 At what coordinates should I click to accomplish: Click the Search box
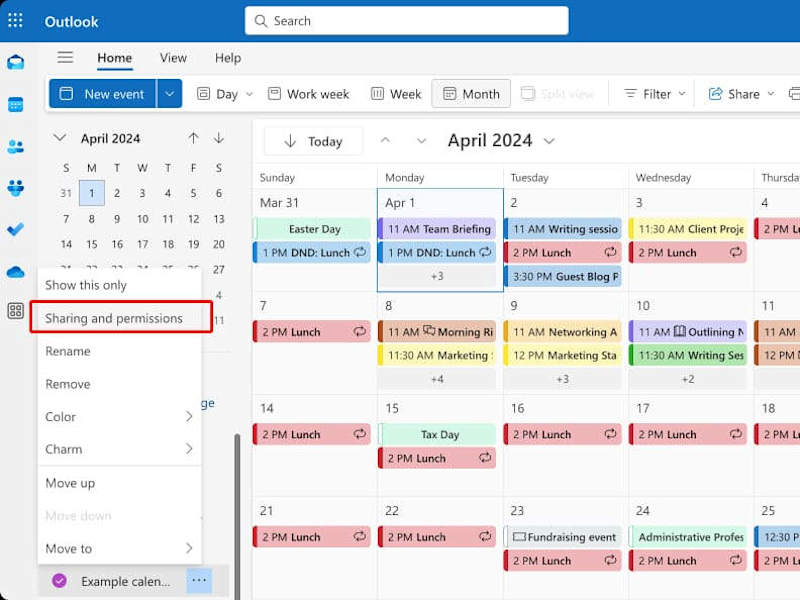(x=407, y=21)
